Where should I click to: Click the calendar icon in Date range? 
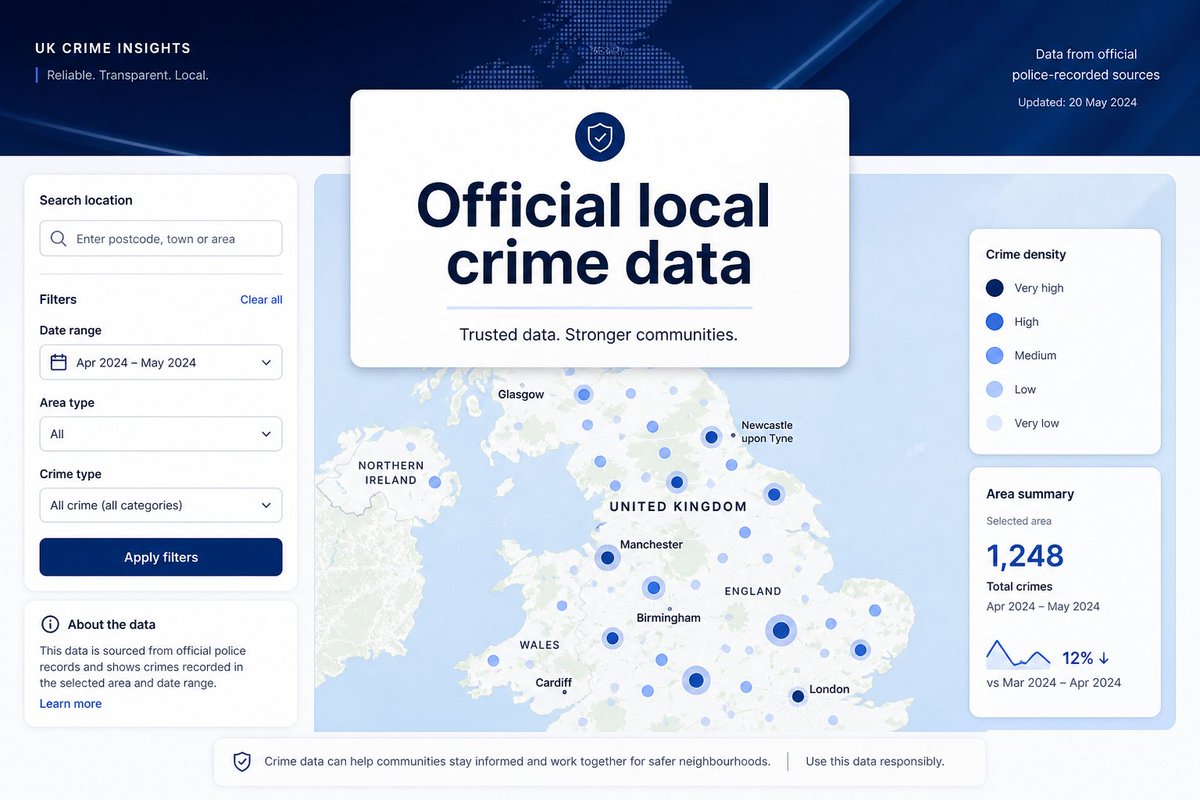click(x=59, y=362)
